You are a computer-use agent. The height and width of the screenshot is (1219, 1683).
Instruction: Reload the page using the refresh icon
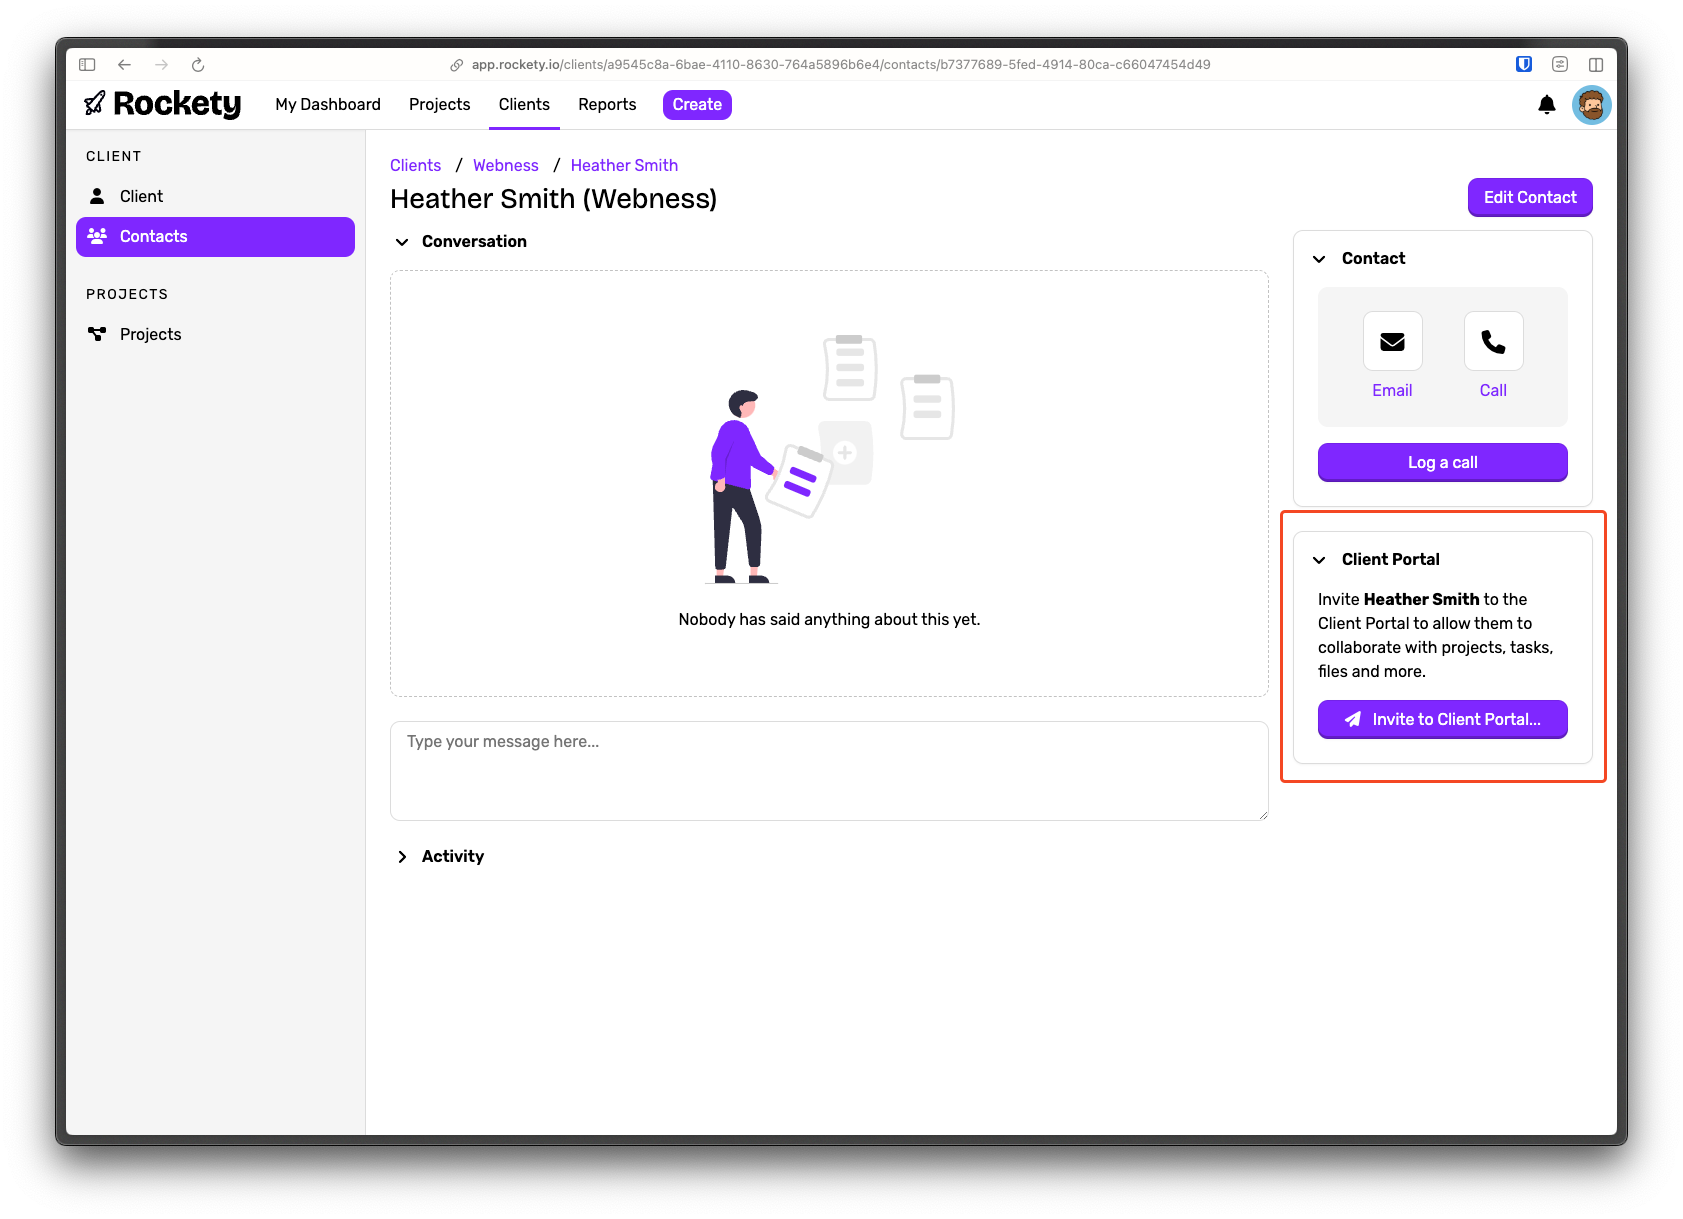[198, 64]
